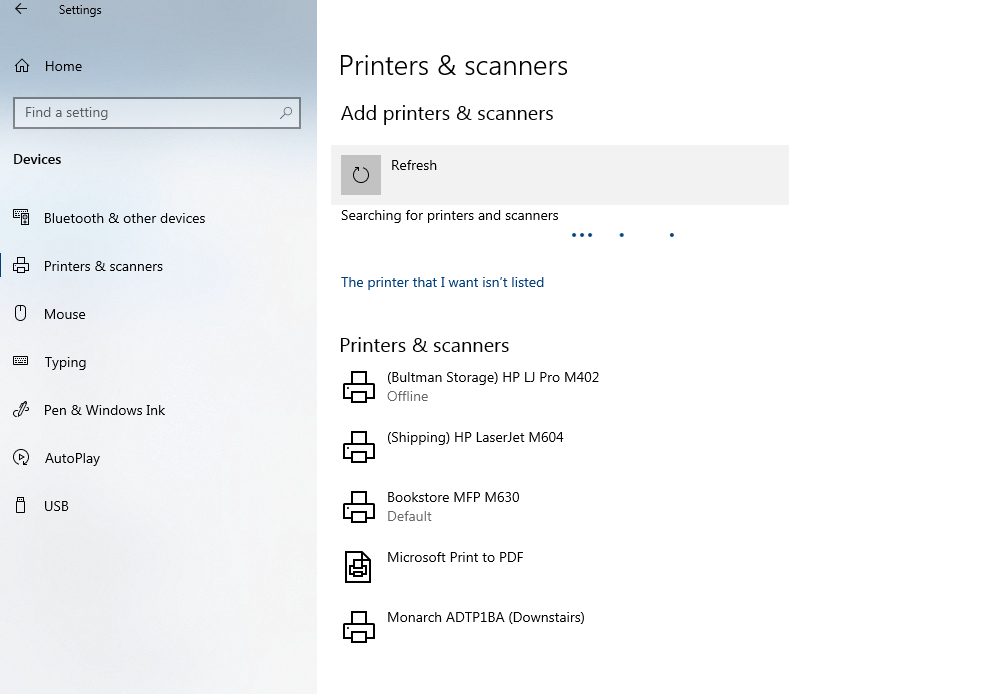Select Monarch ADTP1BA (Downstairs) printer name
Viewport: 984px width, 694px height.
click(485, 617)
